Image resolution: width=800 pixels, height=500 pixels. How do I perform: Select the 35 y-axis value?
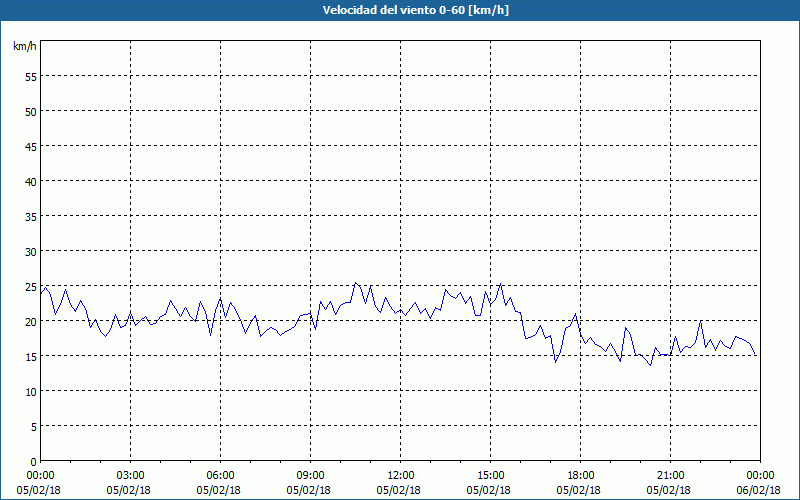(31, 217)
